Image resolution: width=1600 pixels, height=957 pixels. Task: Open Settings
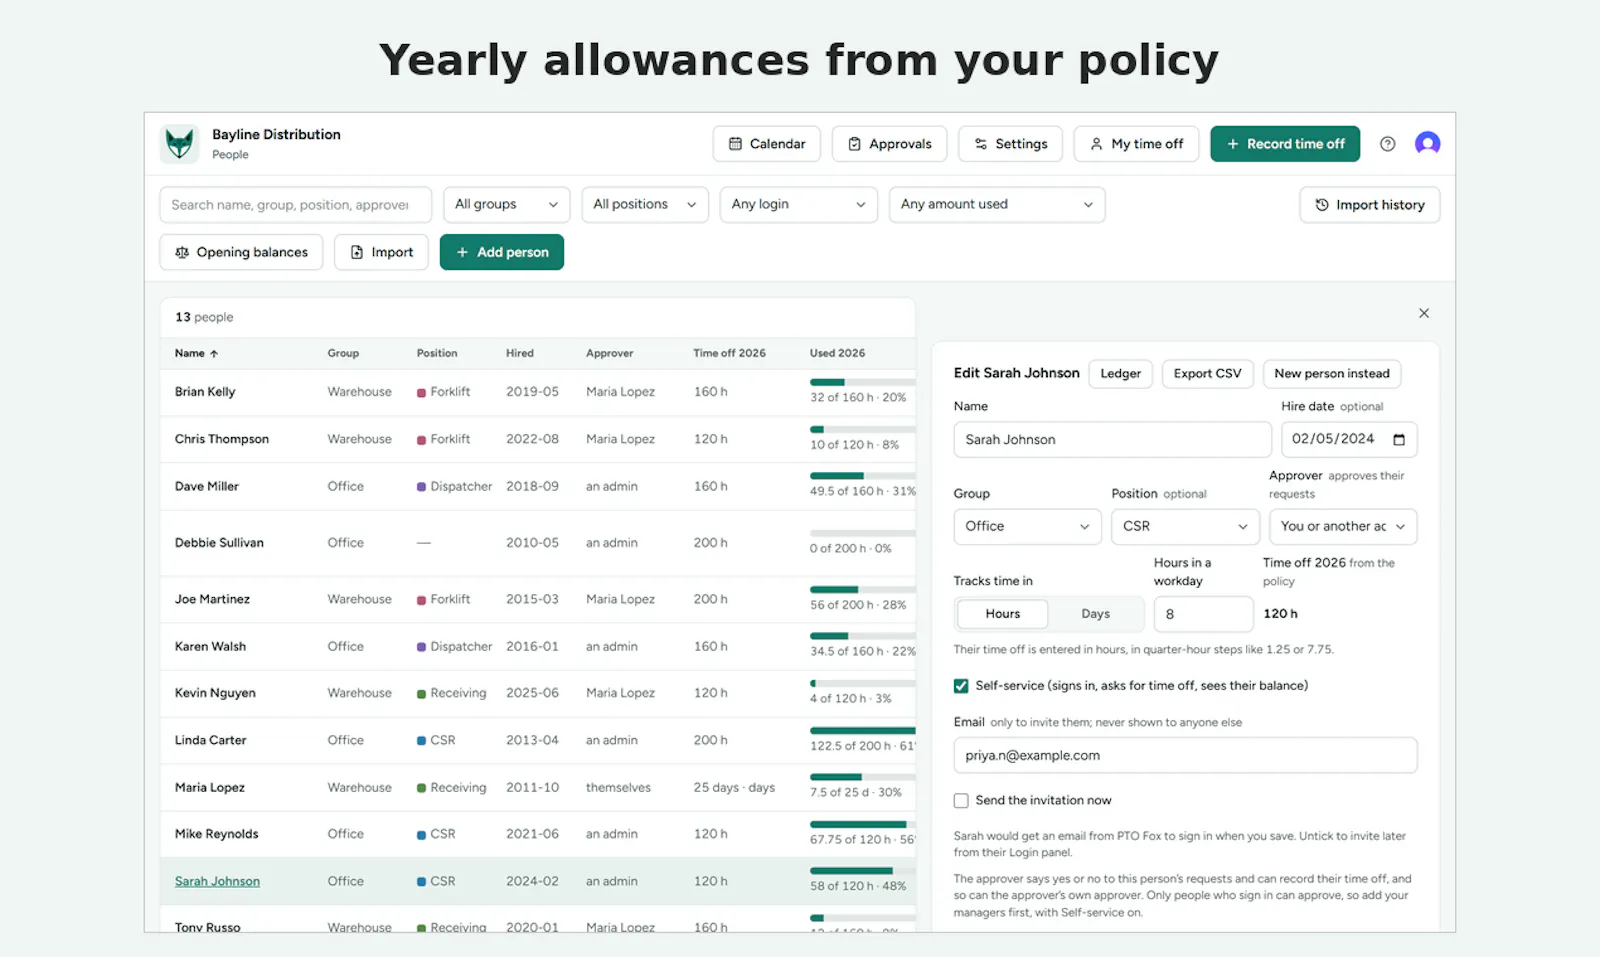coord(1010,144)
